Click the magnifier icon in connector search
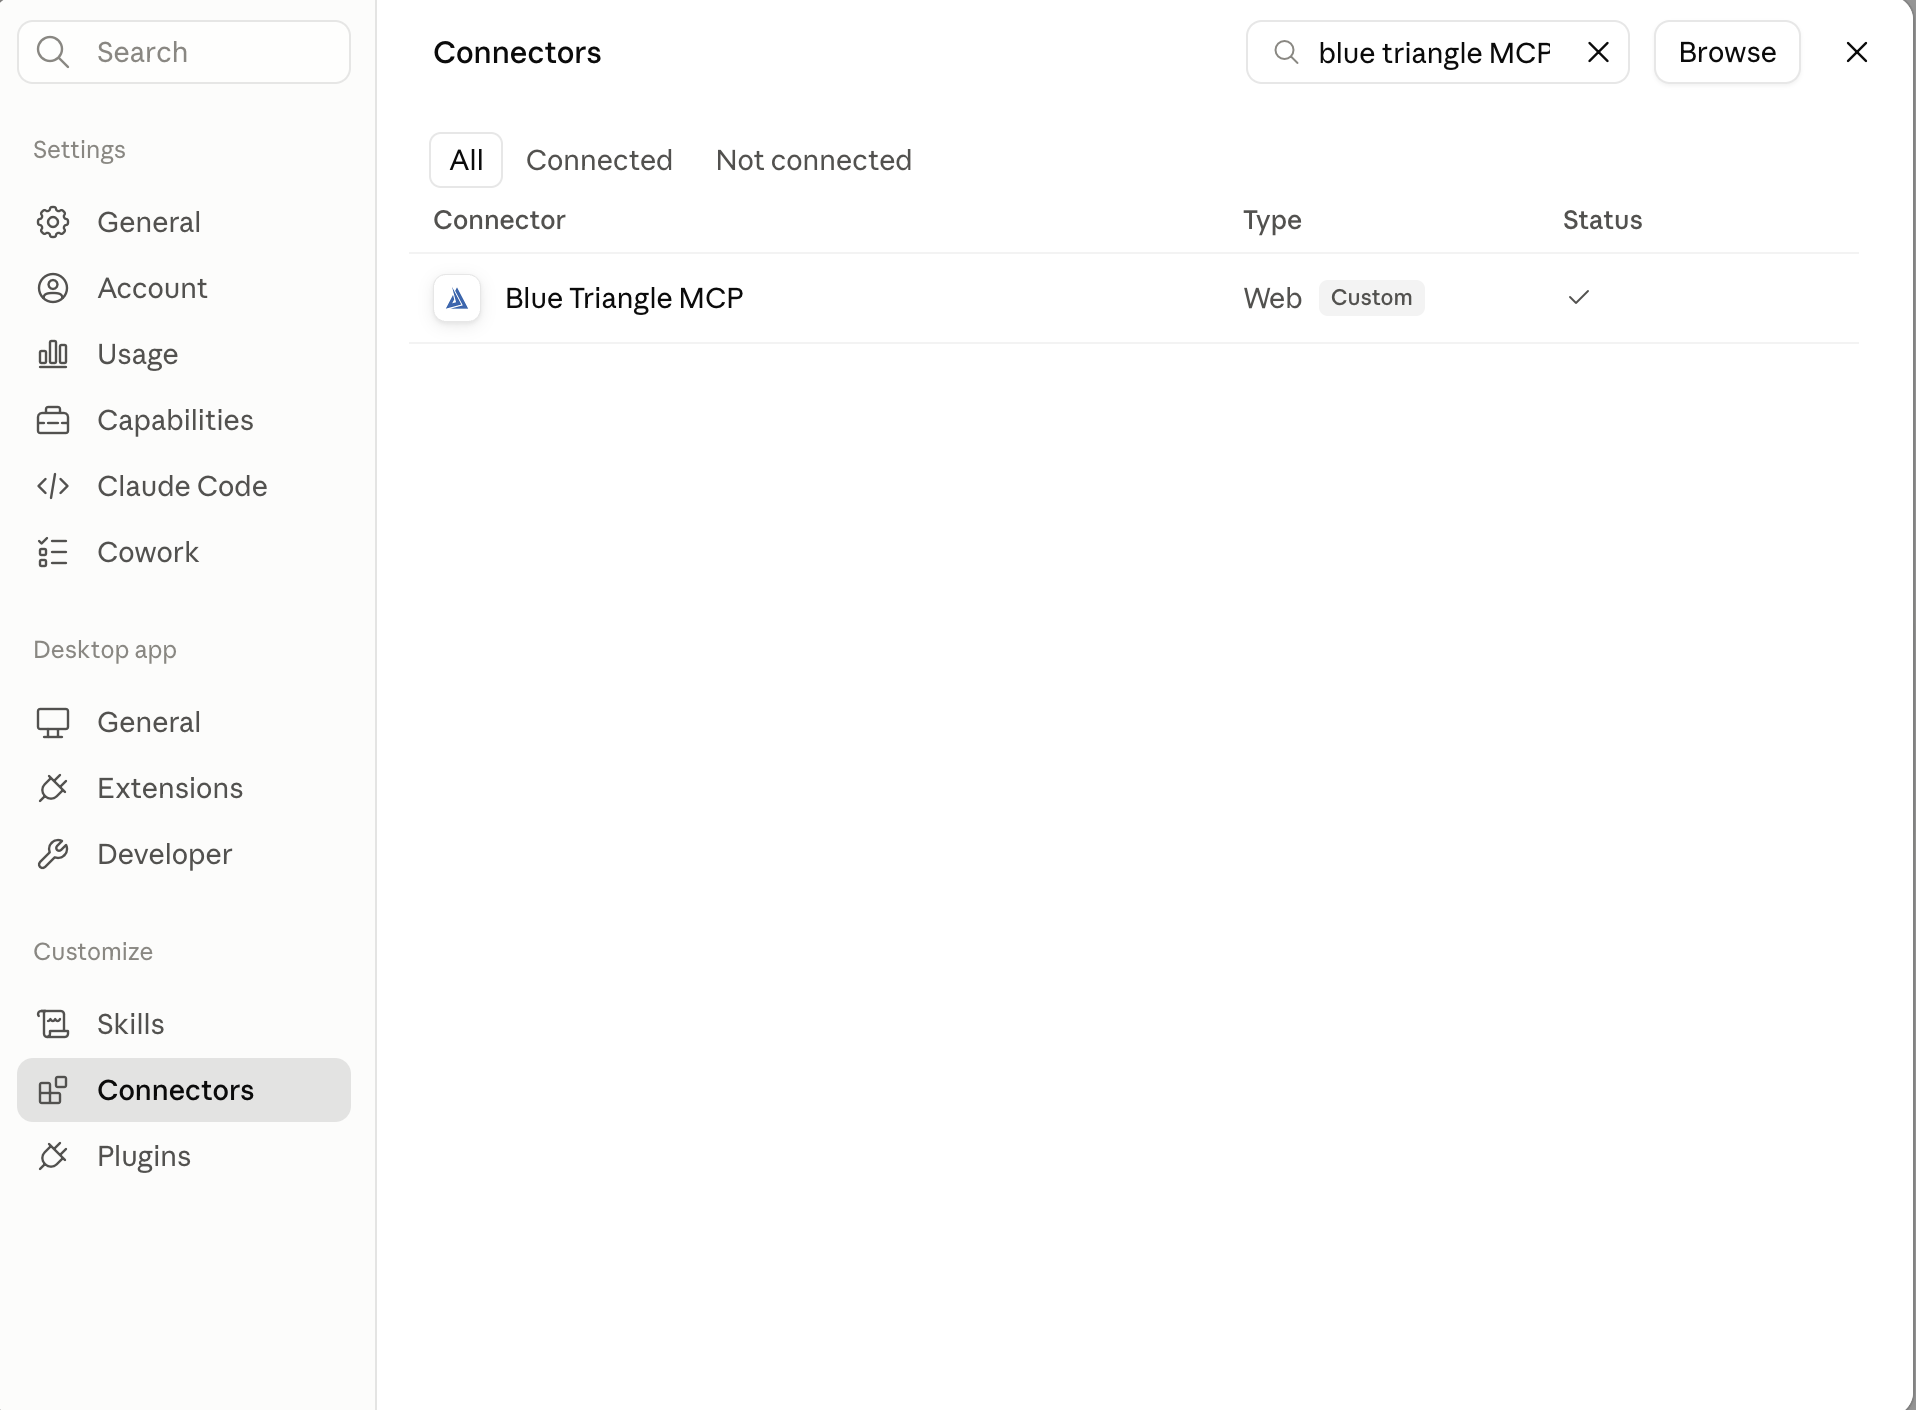1916x1410 pixels. [1286, 52]
